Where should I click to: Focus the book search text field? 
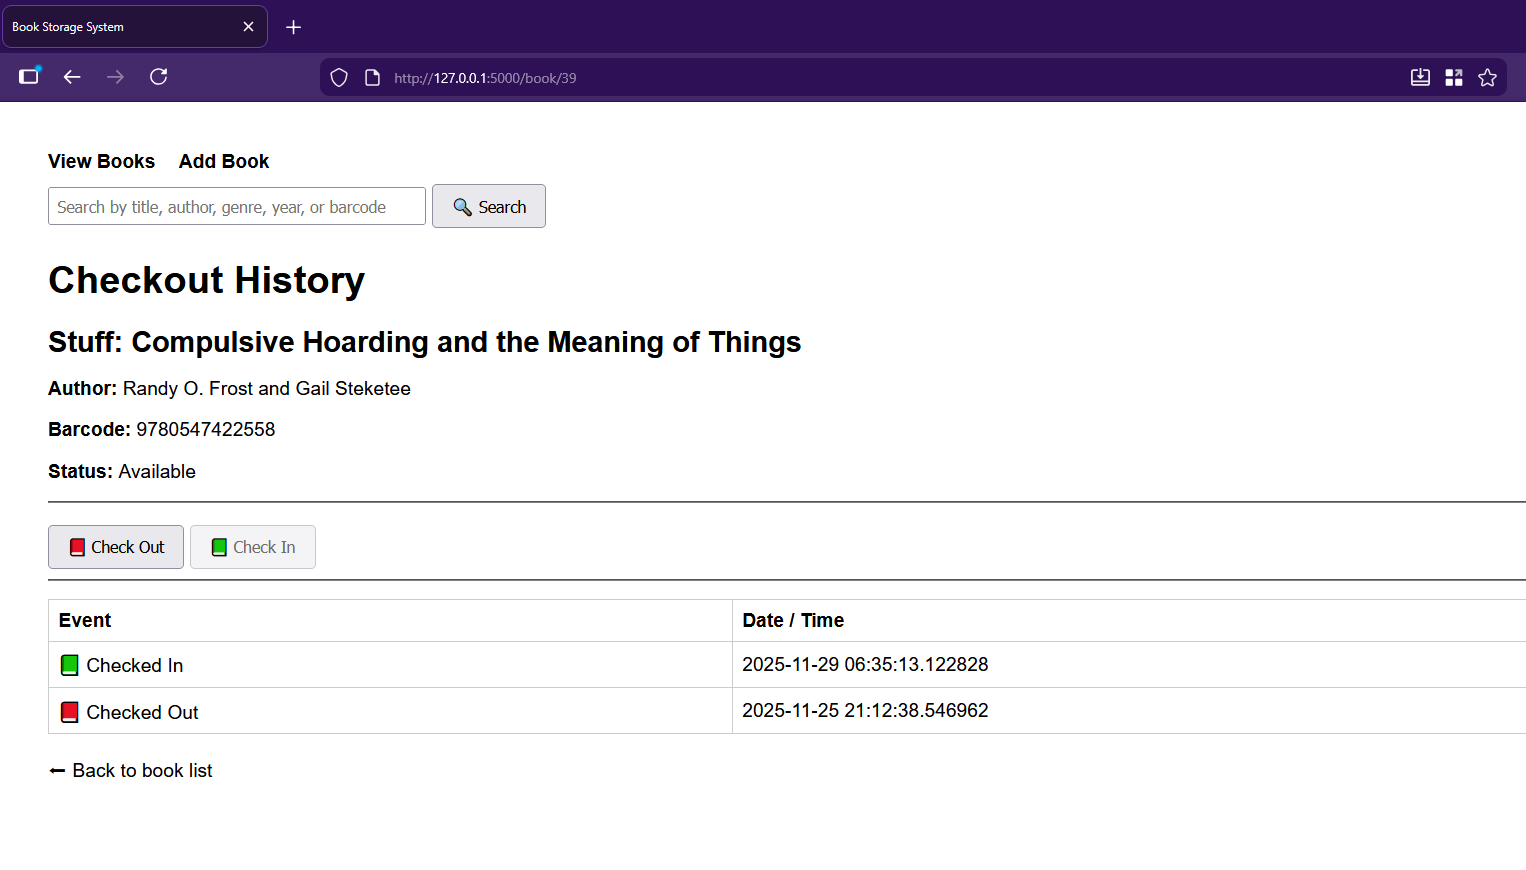(x=236, y=207)
